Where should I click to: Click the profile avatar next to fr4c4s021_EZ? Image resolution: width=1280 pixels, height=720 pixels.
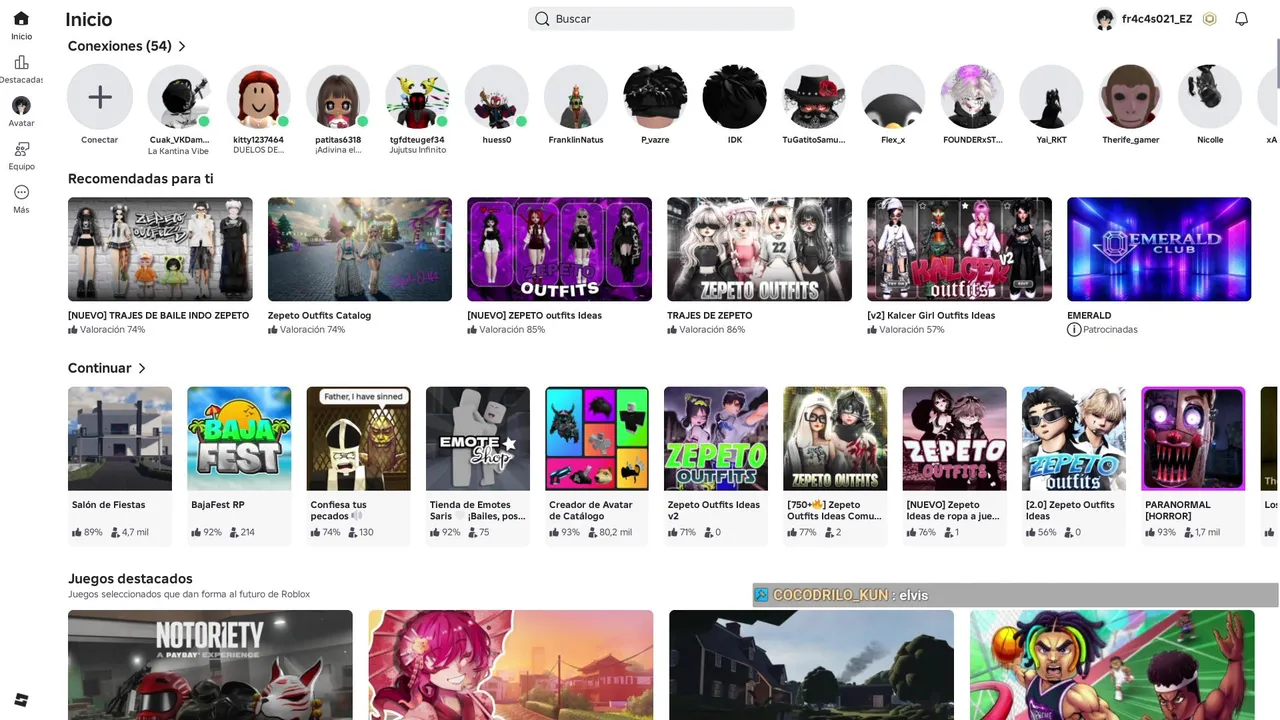coord(1104,19)
